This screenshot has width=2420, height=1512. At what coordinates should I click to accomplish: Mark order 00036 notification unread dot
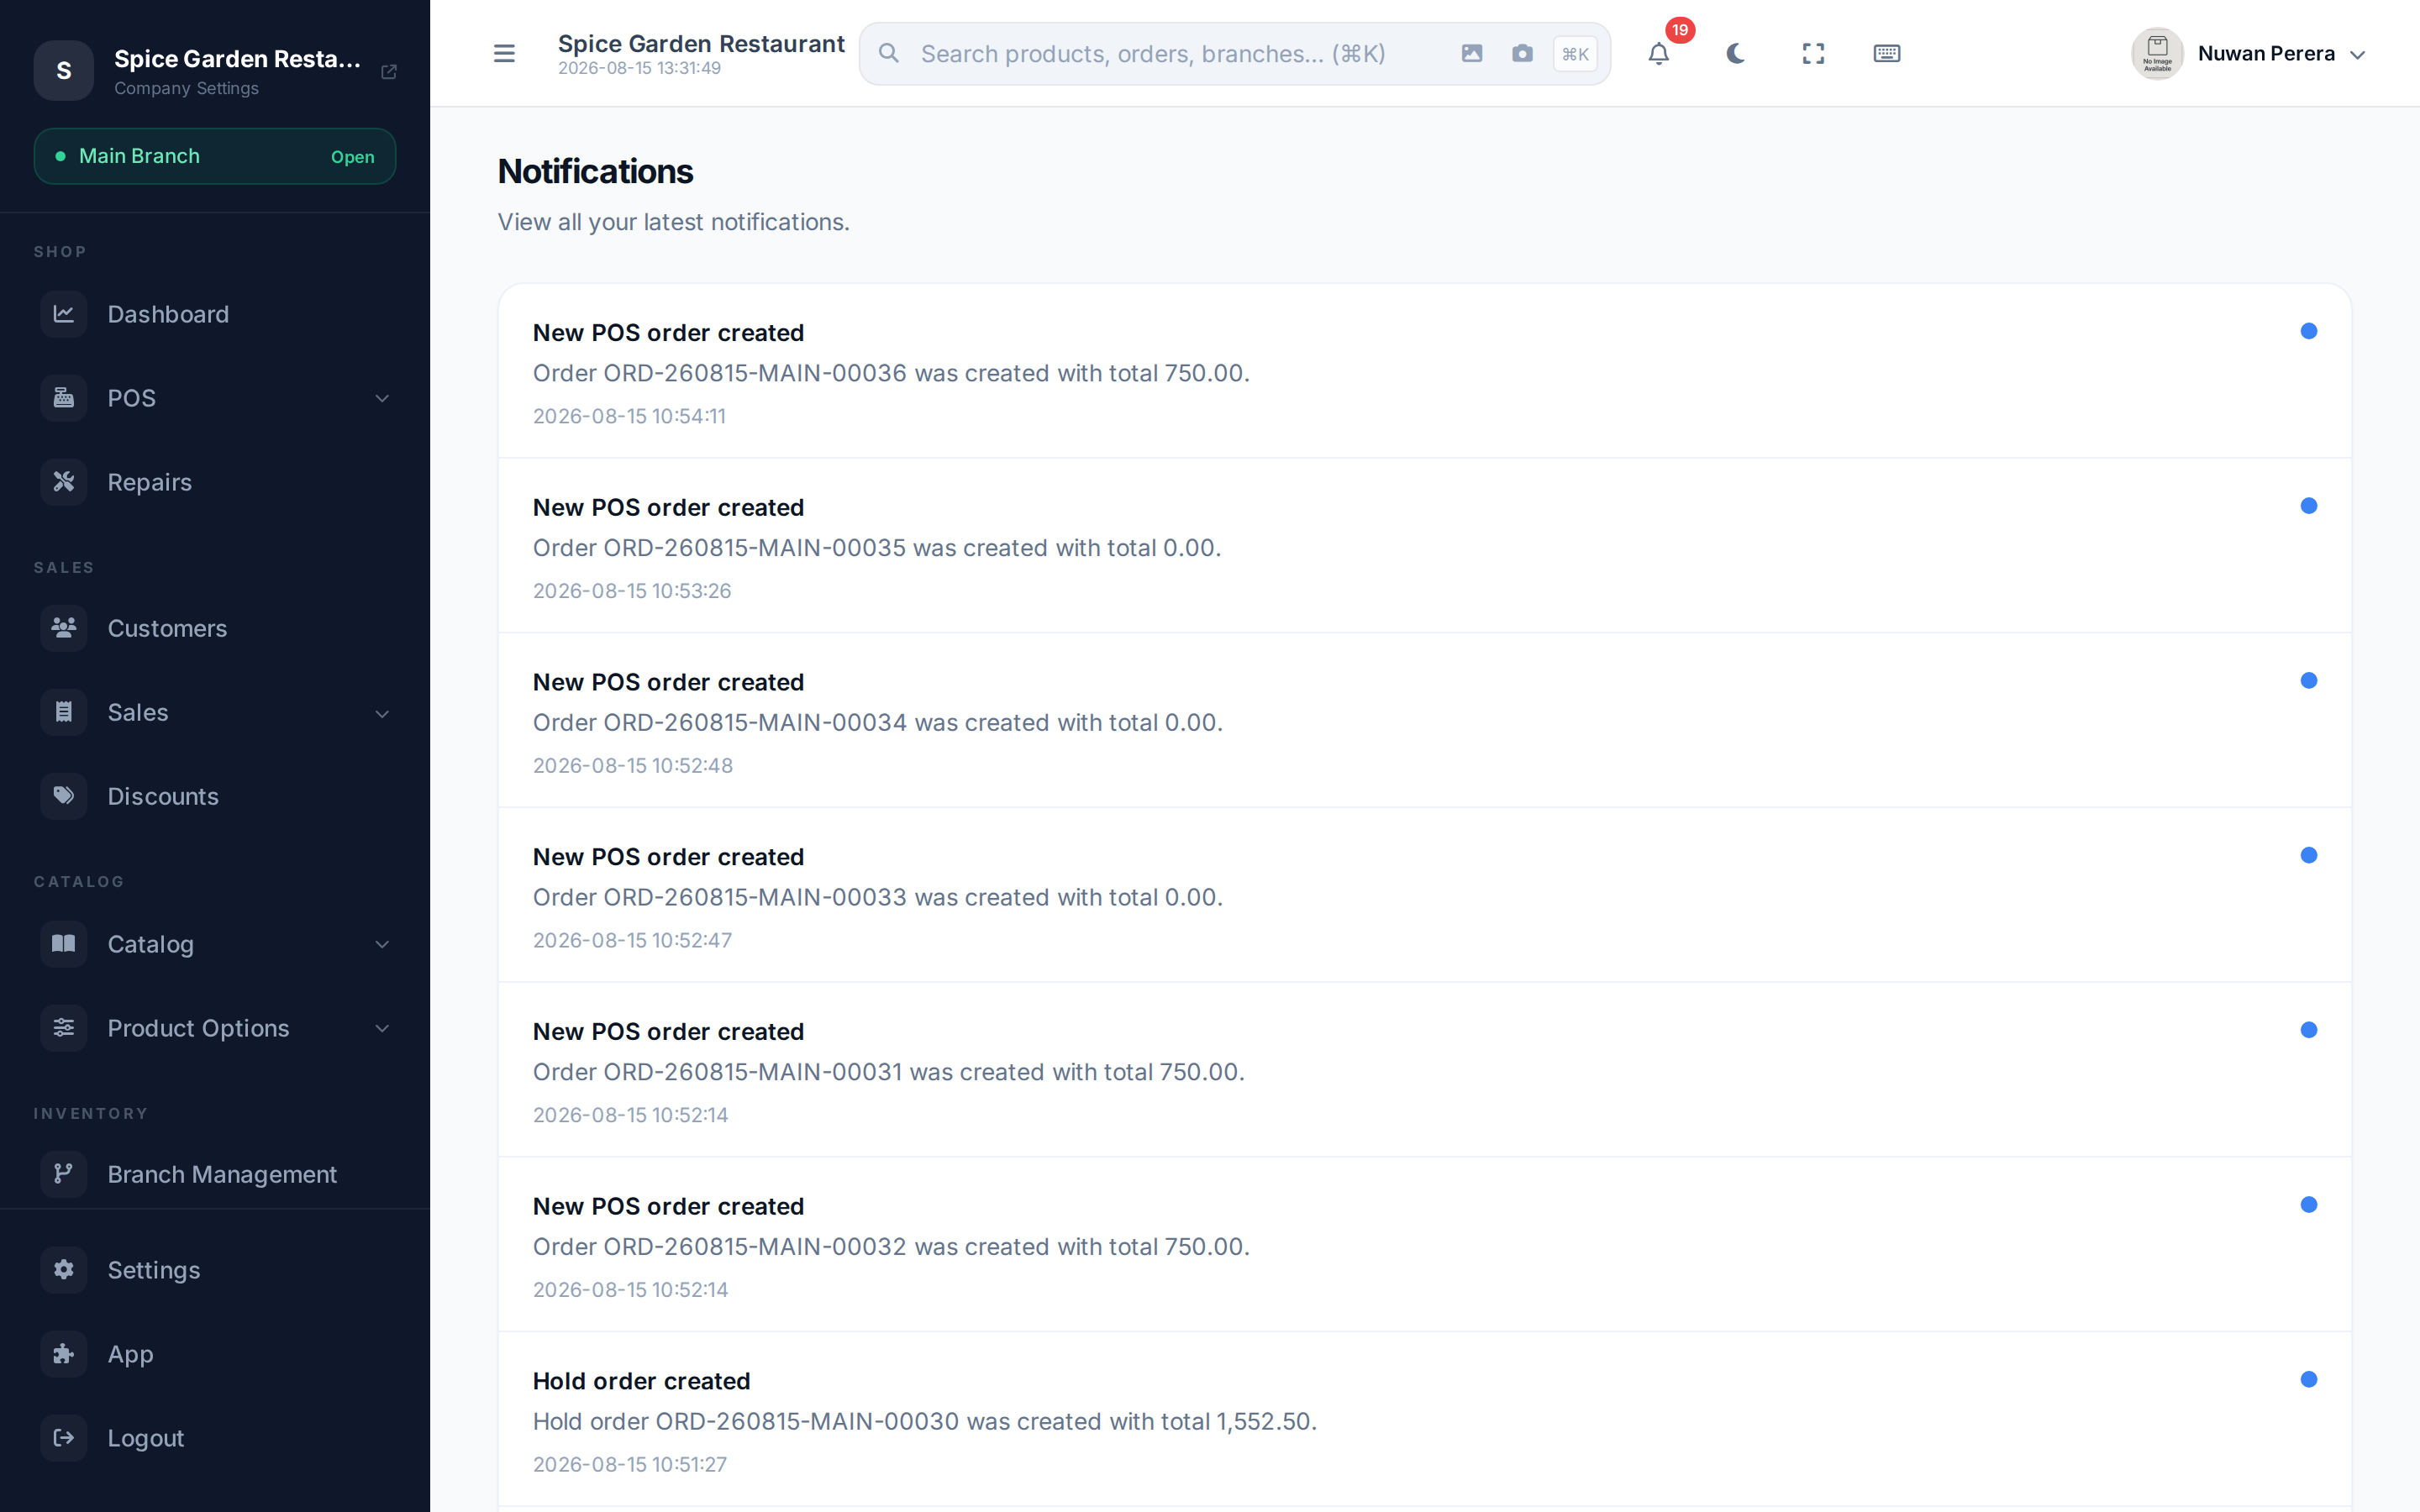(x=2309, y=331)
